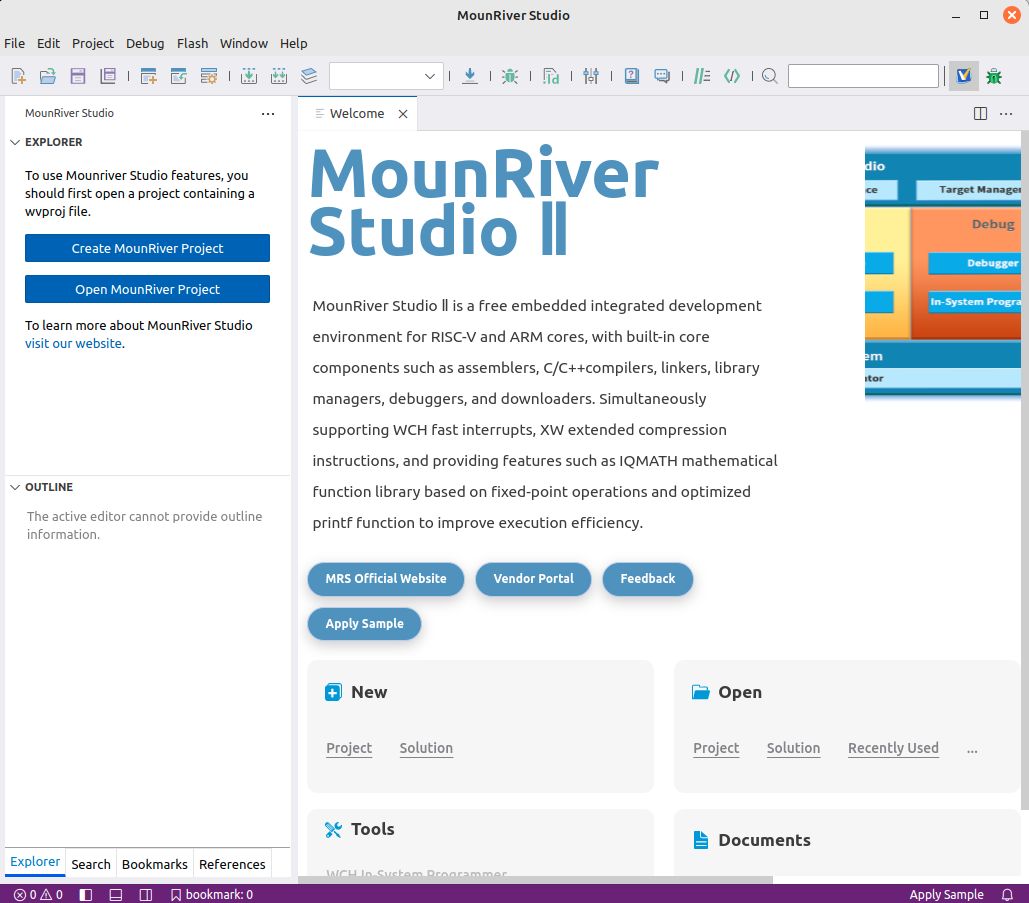This screenshot has height=903, width=1029.
Task: Click the .ld linker file toolbar icon
Action: pyautogui.click(x=551, y=76)
